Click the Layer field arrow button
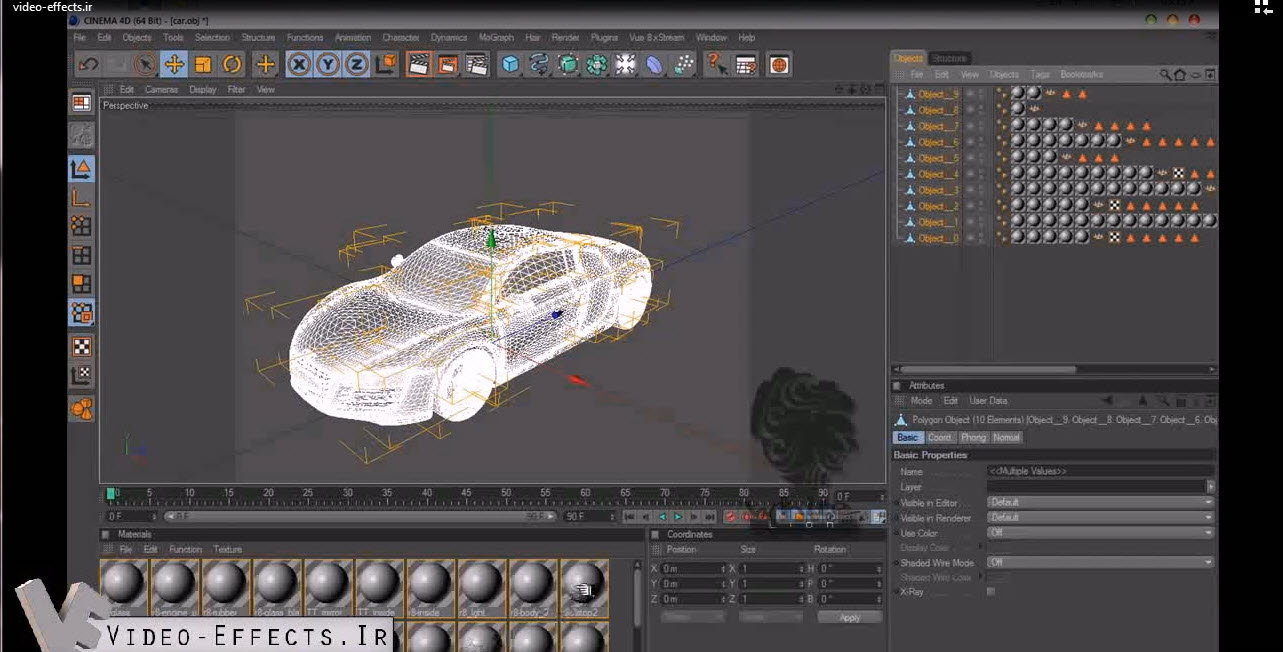Screen dimensions: 1283x652 pyautogui.click(x=1211, y=487)
